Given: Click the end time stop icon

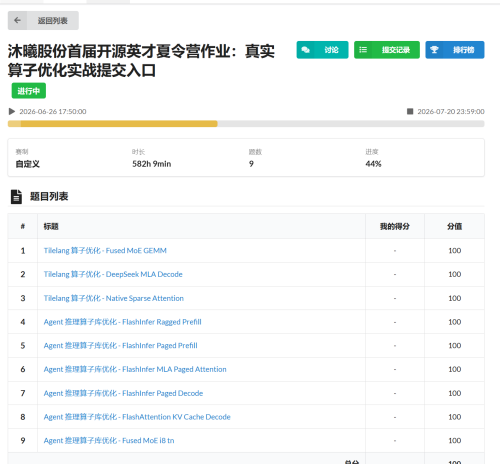Looking at the screenshot, I should tap(410, 111).
